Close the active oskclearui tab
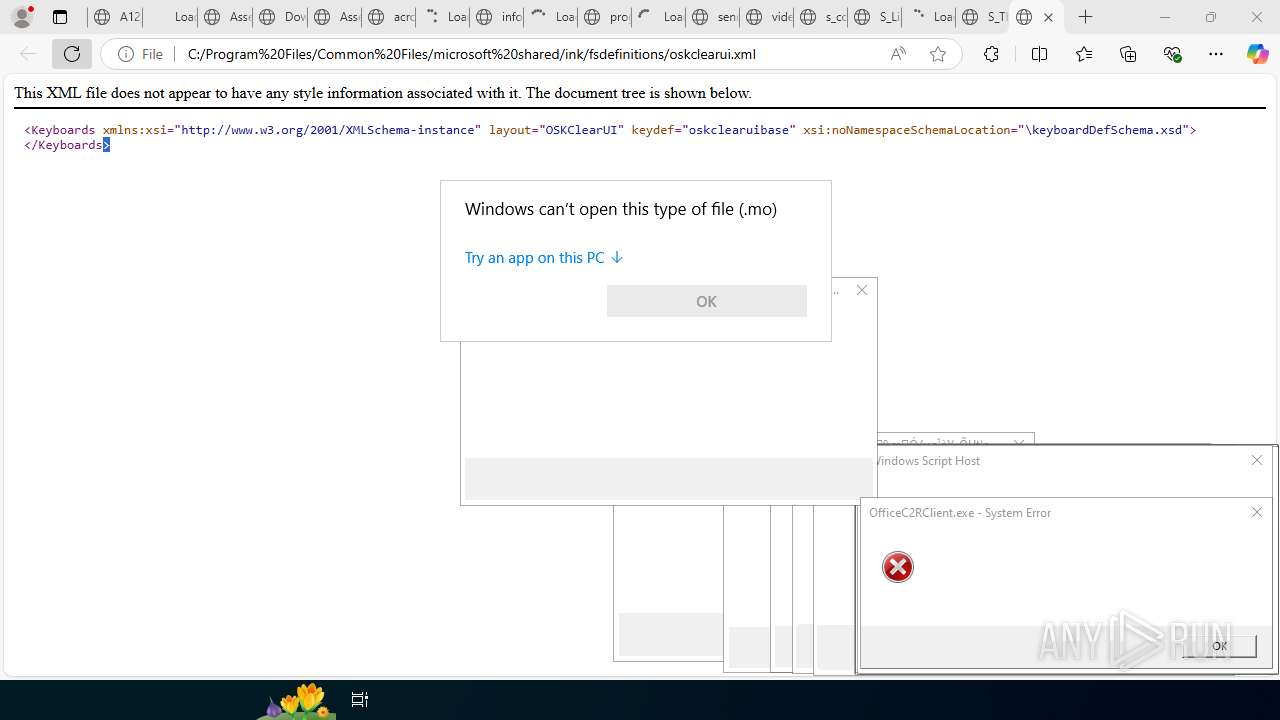 [1048, 17]
